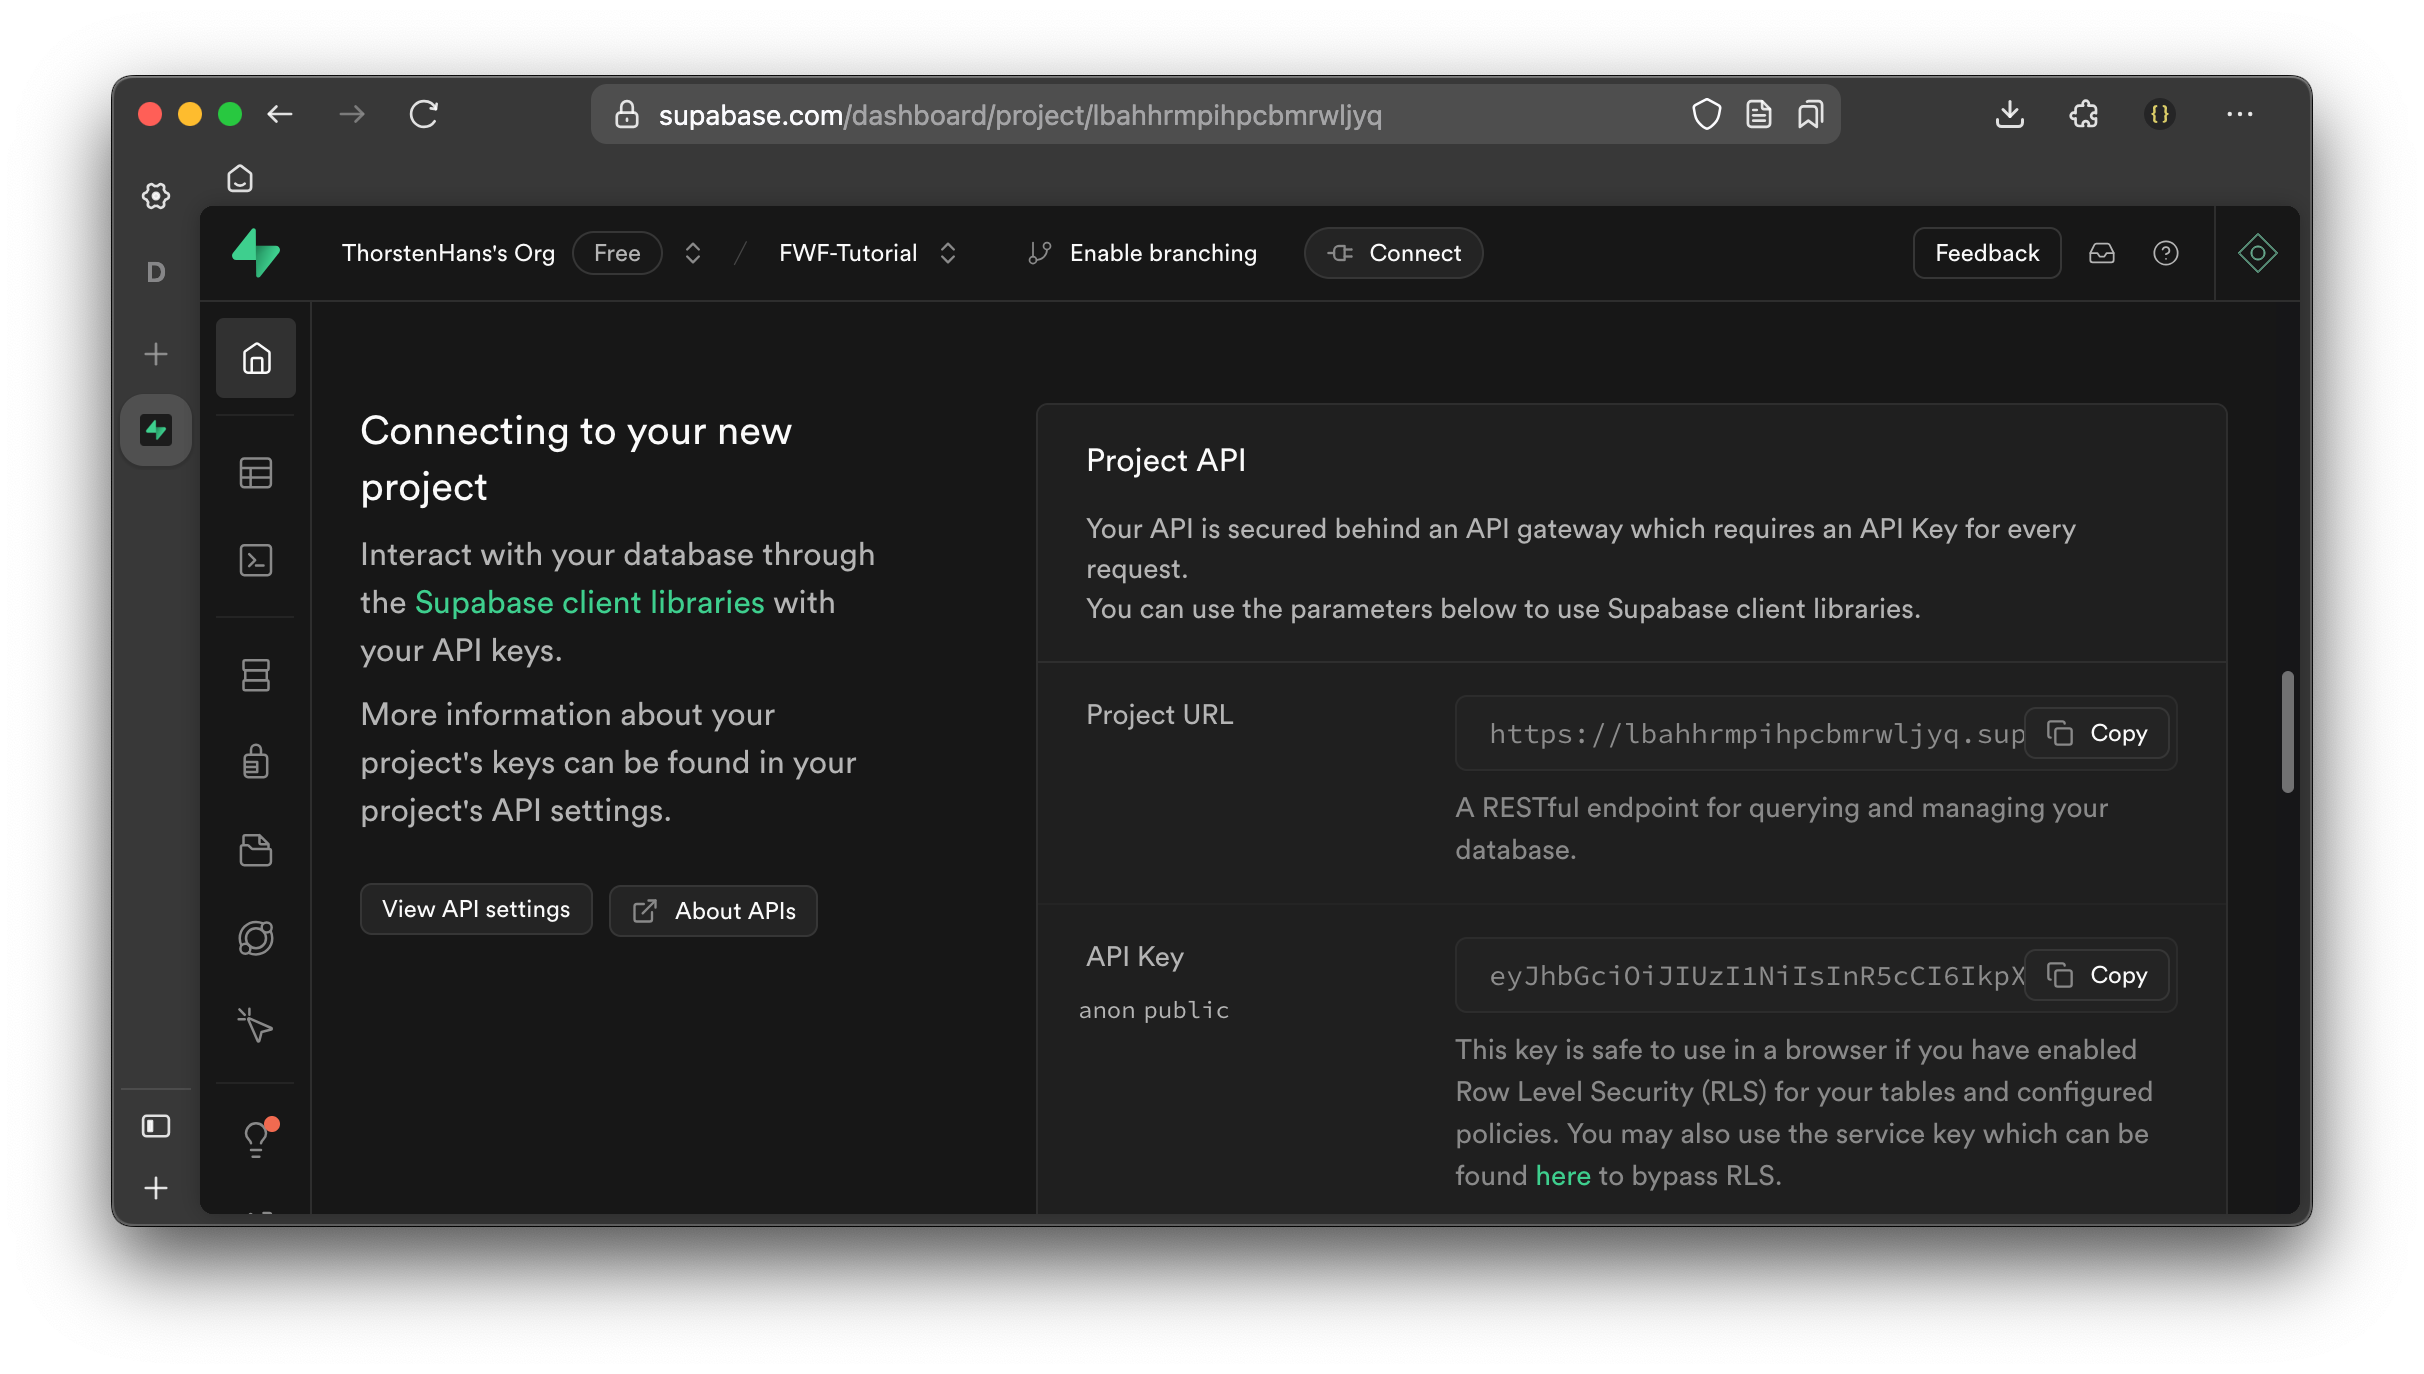Open the Realtime cursor icon

pos(256,1025)
